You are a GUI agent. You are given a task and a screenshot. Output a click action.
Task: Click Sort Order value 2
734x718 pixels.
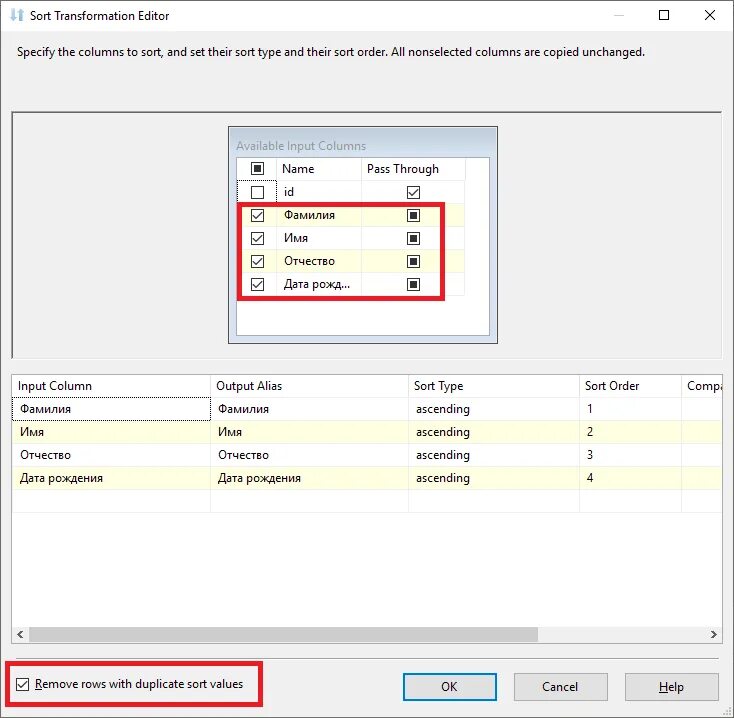pos(630,432)
